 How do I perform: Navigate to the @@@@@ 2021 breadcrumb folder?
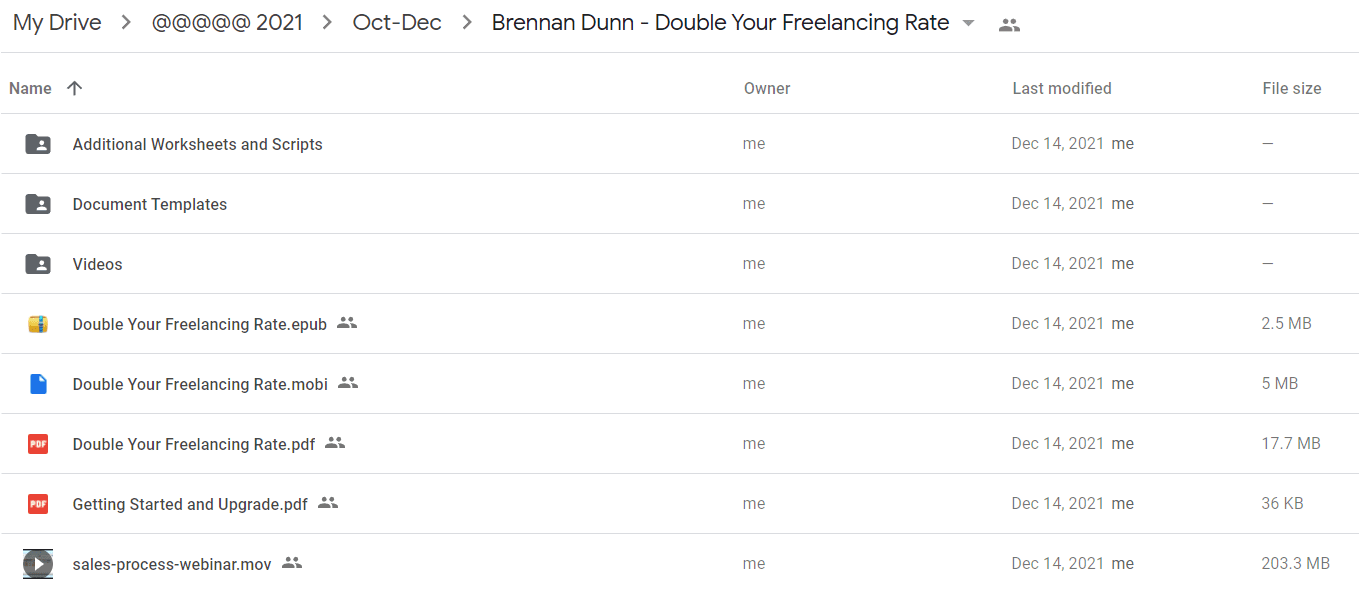(x=227, y=23)
